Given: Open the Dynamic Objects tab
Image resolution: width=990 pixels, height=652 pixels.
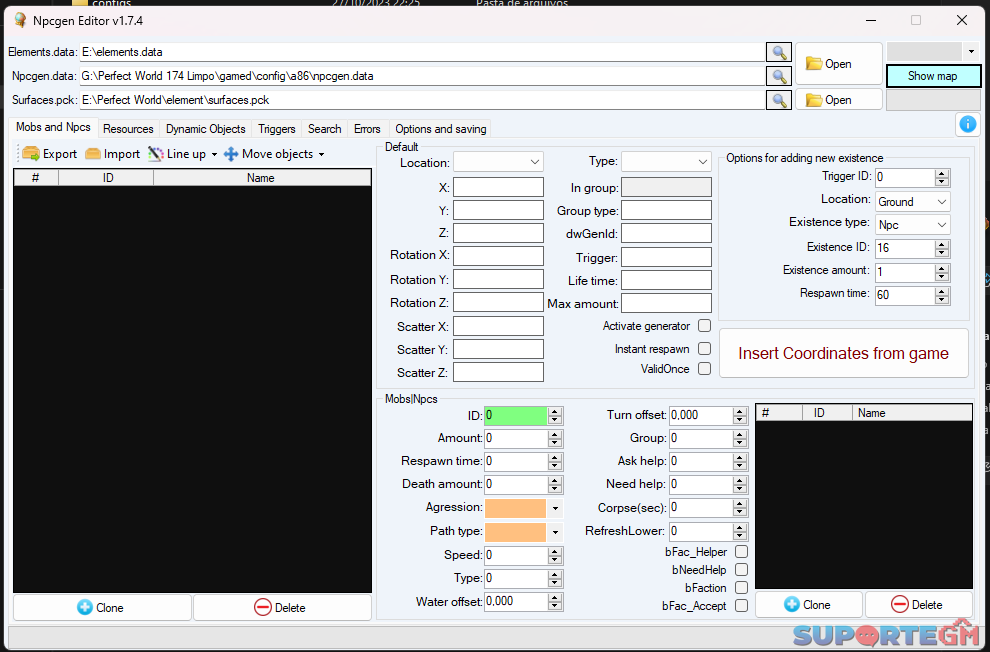Looking at the screenshot, I should (205, 129).
